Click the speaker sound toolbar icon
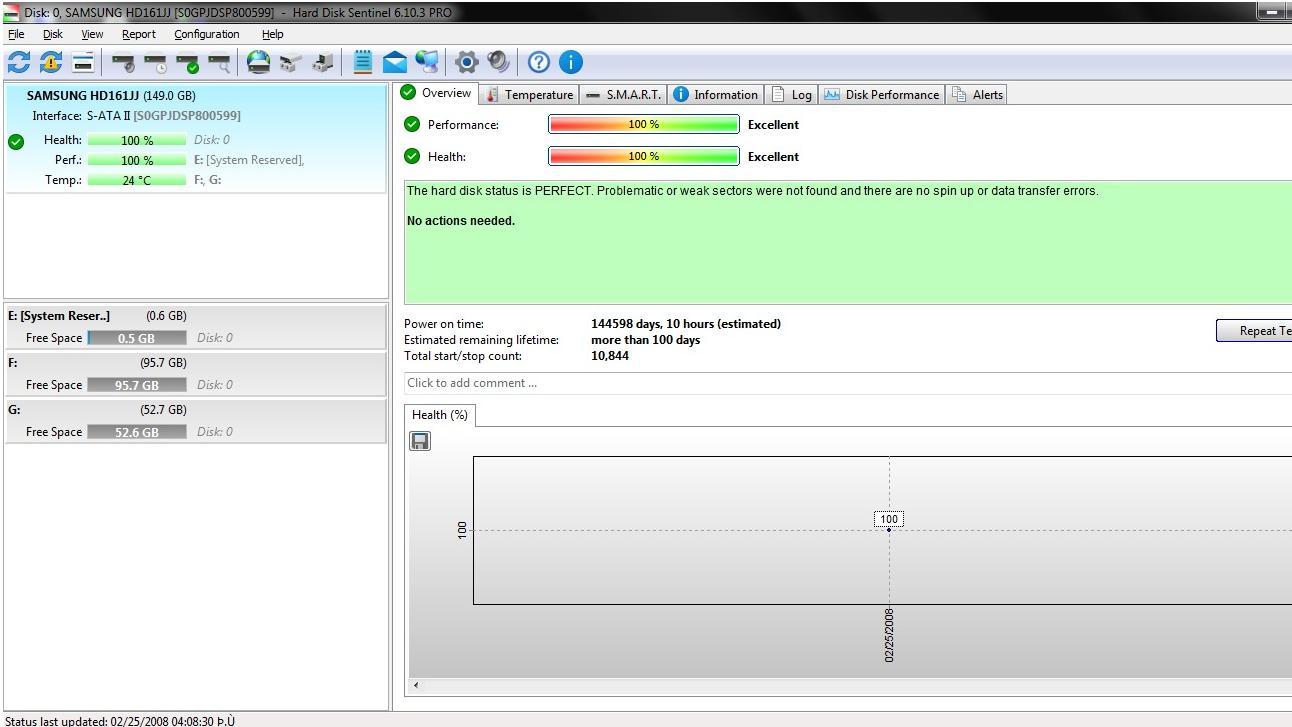1292x727 pixels. [x=499, y=63]
